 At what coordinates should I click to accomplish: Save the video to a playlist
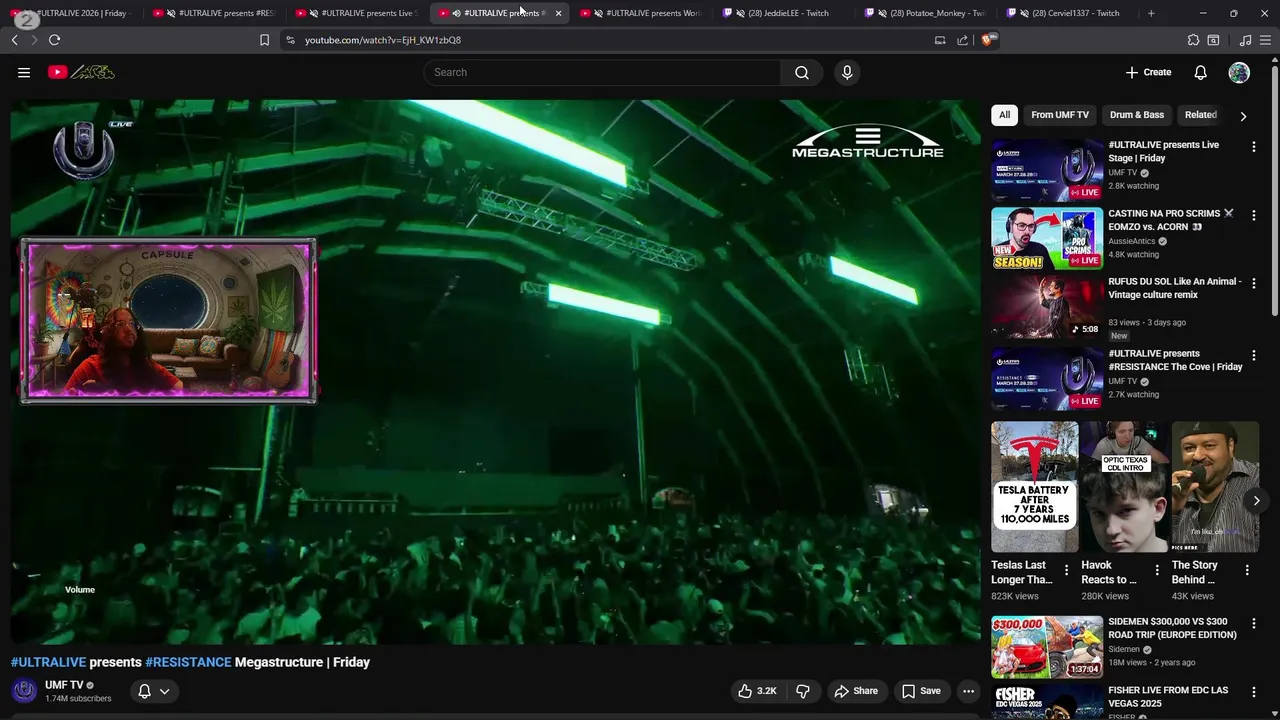point(921,691)
